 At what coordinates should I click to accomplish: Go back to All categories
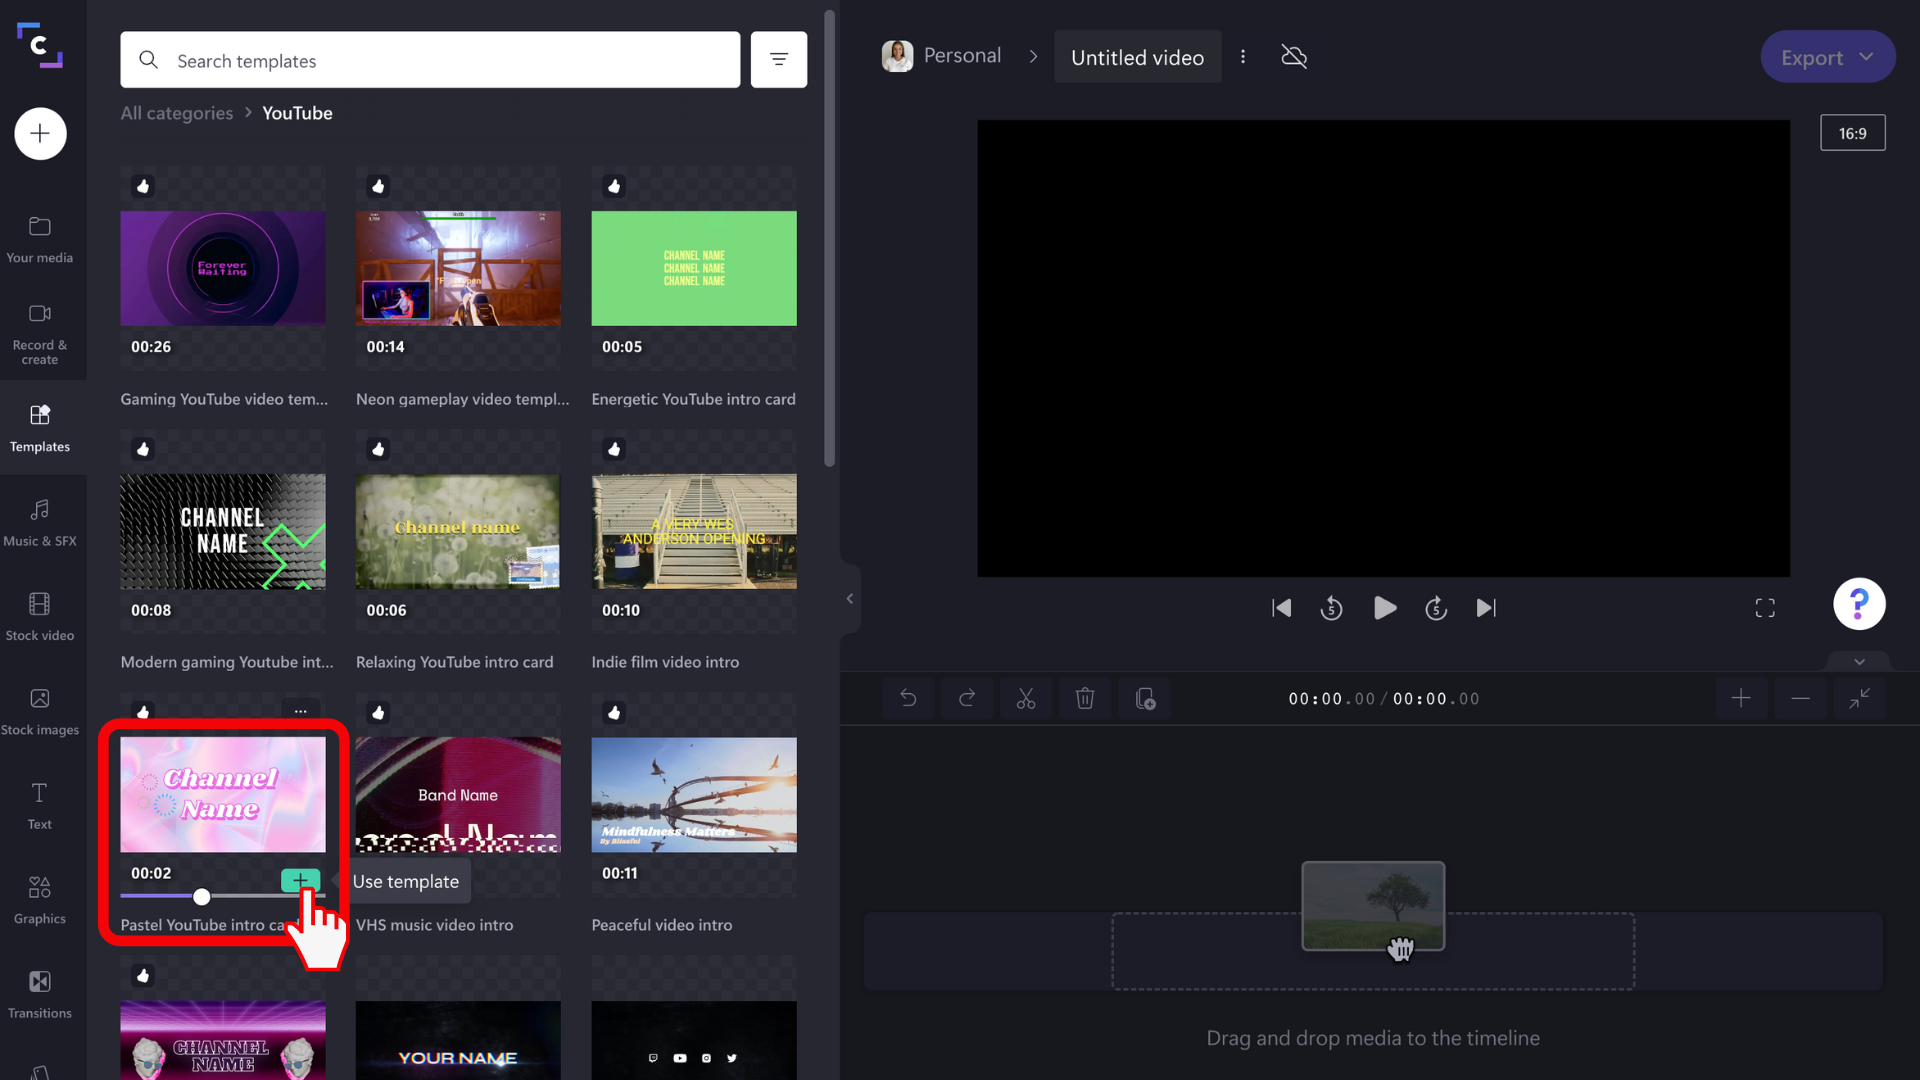177,113
